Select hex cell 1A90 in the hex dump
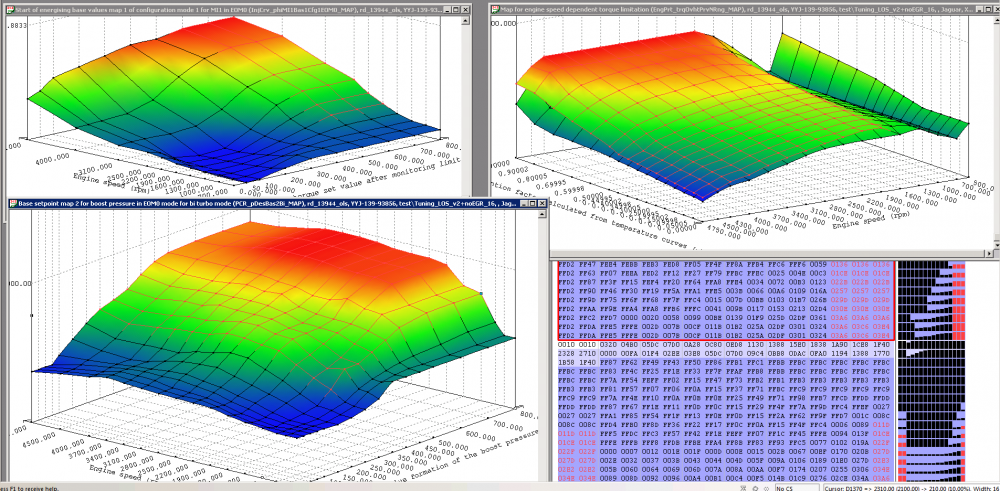The height and width of the screenshot is (491, 1000). (x=839, y=344)
